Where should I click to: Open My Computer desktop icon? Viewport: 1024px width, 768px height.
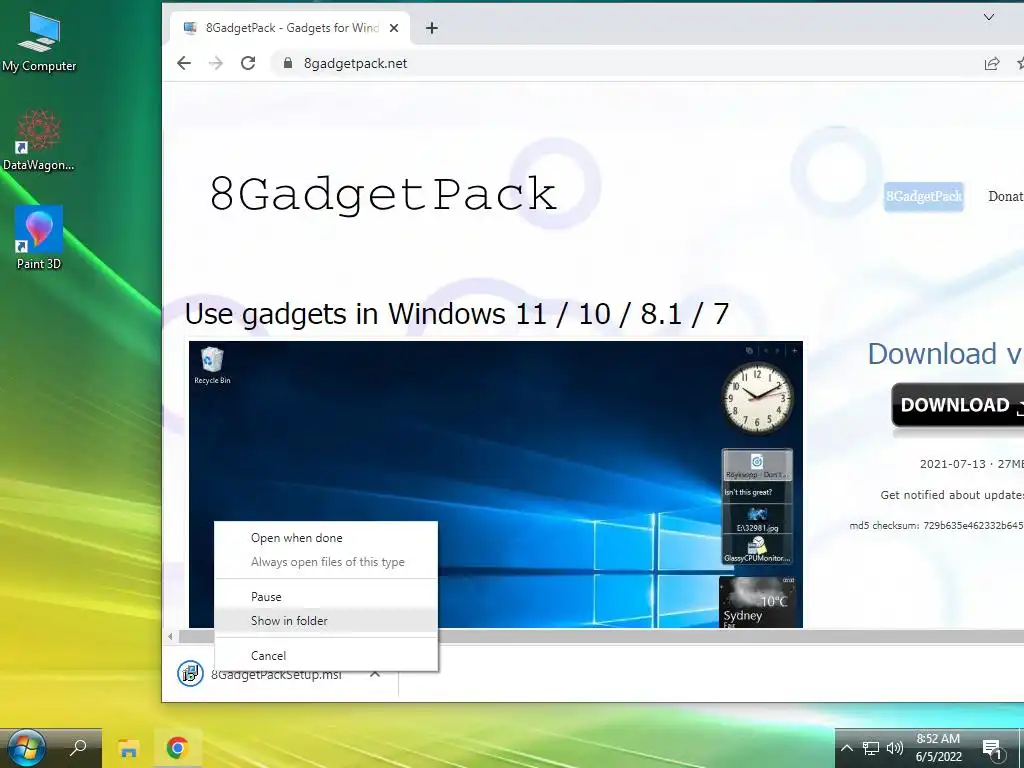pyautogui.click(x=39, y=42)
